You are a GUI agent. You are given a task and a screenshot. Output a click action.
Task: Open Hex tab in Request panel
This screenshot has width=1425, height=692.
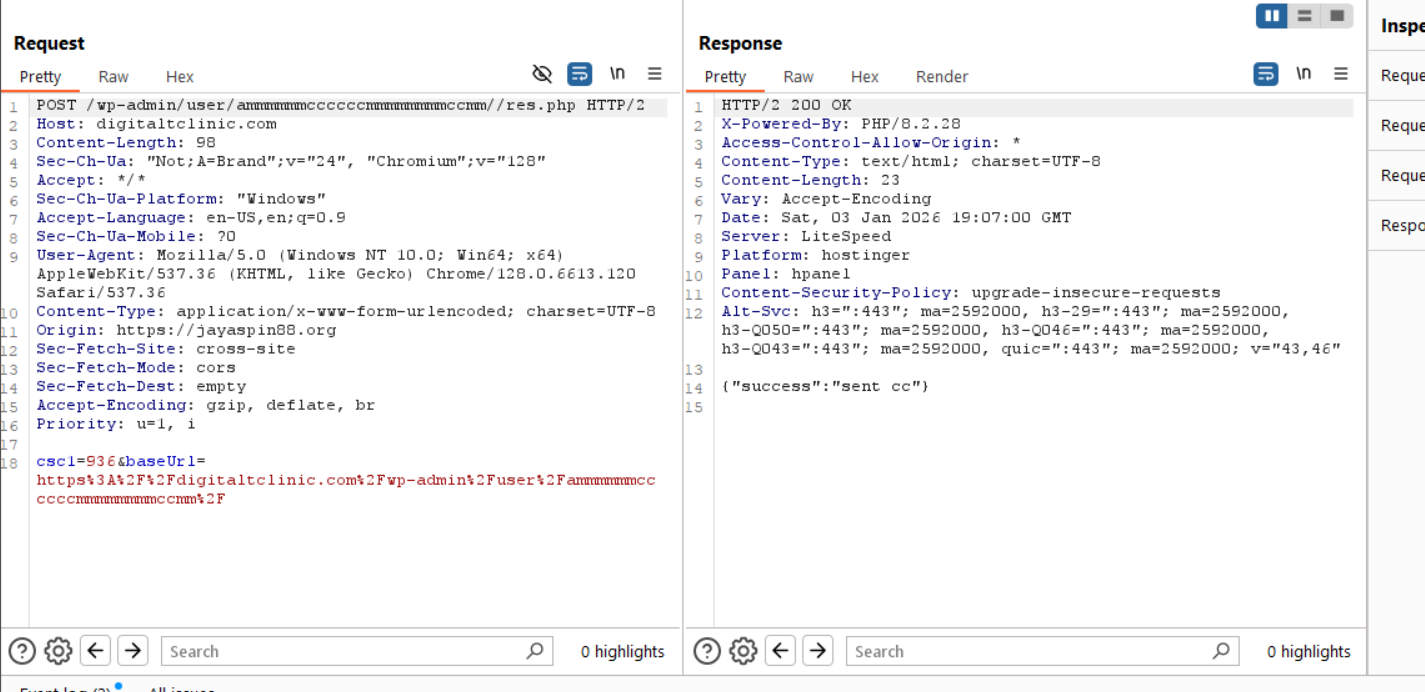click(180, 77)
